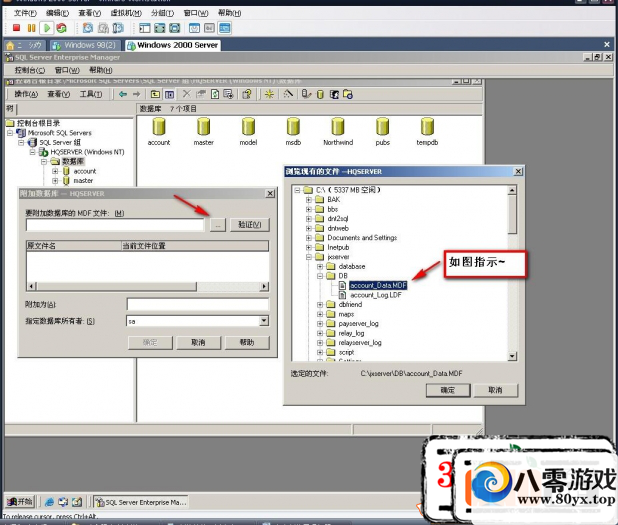Click 取消 in the browse files dialog
The height and width of the screenshot is (525, 618).
[x=495, y=390]
